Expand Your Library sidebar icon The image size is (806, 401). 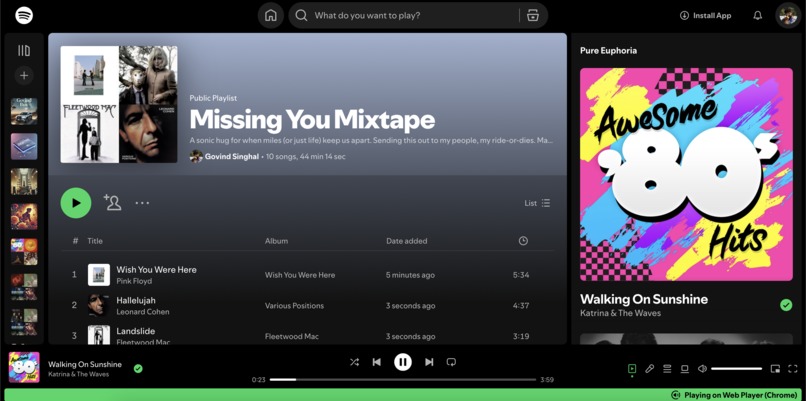[24, 50]
